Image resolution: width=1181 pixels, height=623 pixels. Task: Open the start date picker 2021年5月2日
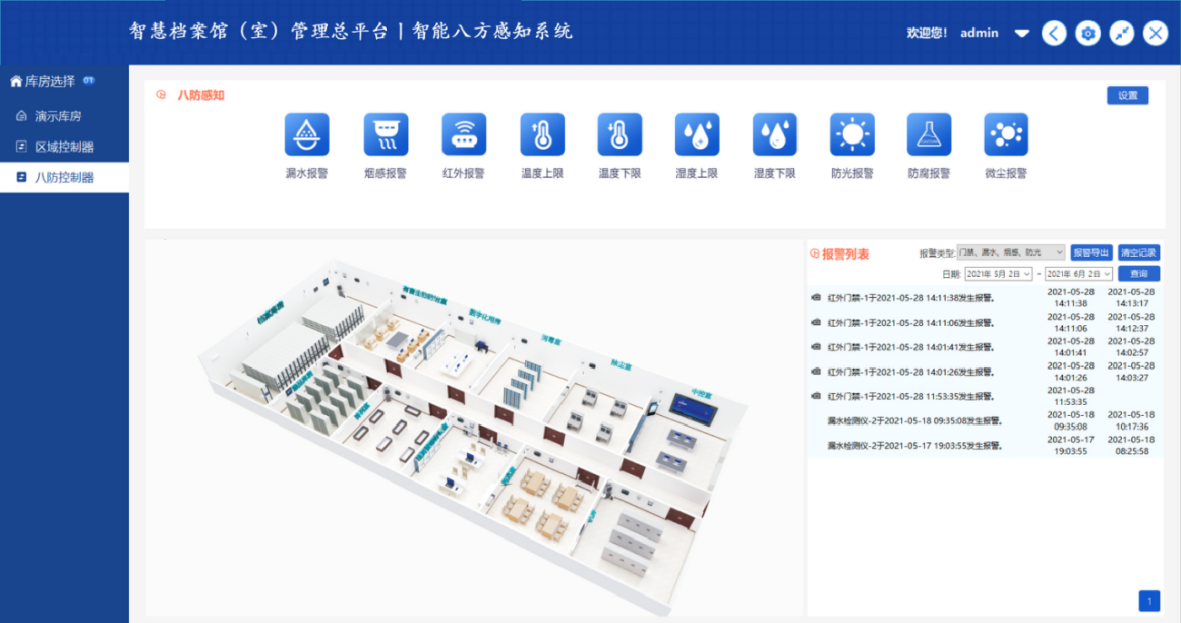999,274
